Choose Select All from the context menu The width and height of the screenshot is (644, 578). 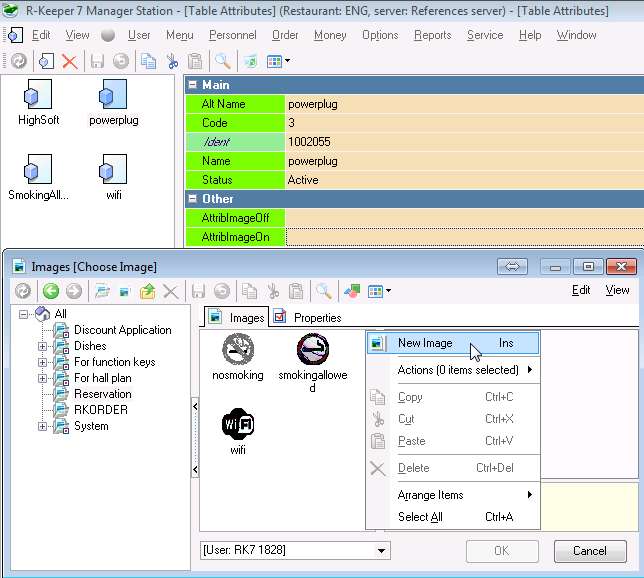[x=453, y=517]
